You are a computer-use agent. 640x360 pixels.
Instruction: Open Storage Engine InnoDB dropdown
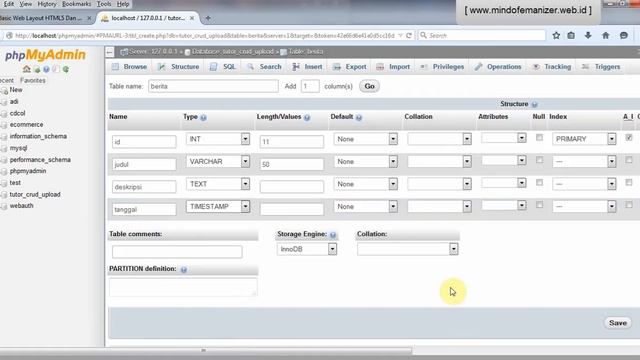307,249
